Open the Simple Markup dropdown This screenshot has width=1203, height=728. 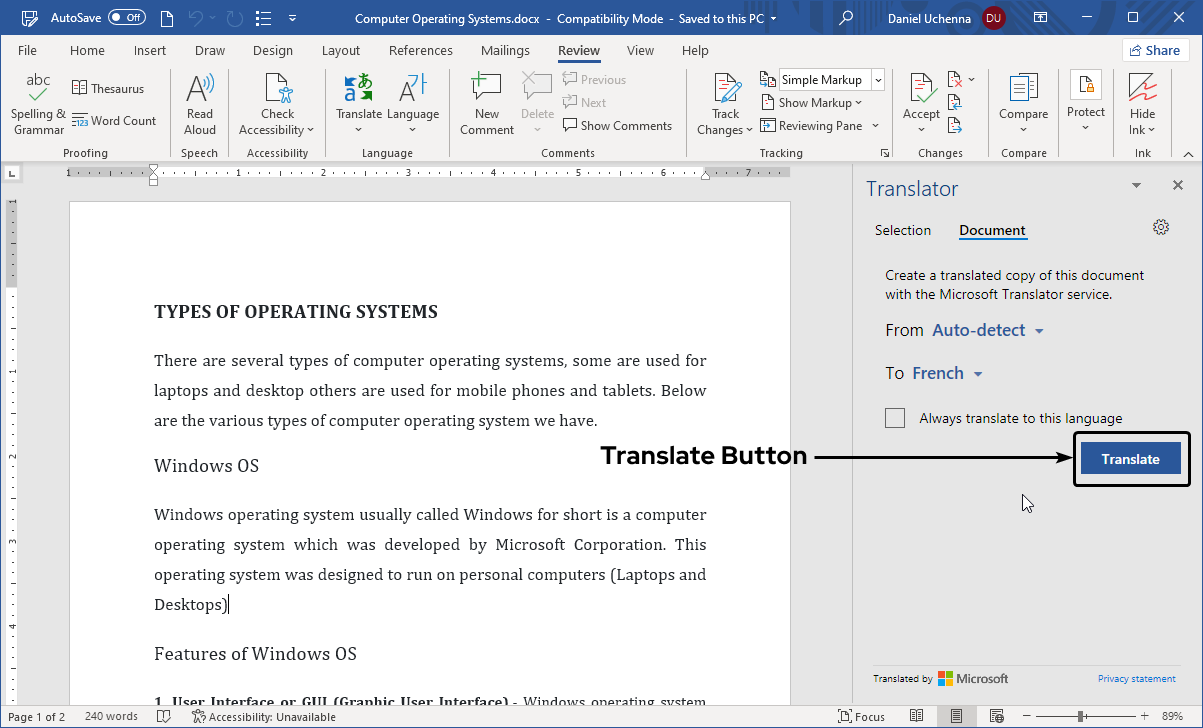point(876,79)
